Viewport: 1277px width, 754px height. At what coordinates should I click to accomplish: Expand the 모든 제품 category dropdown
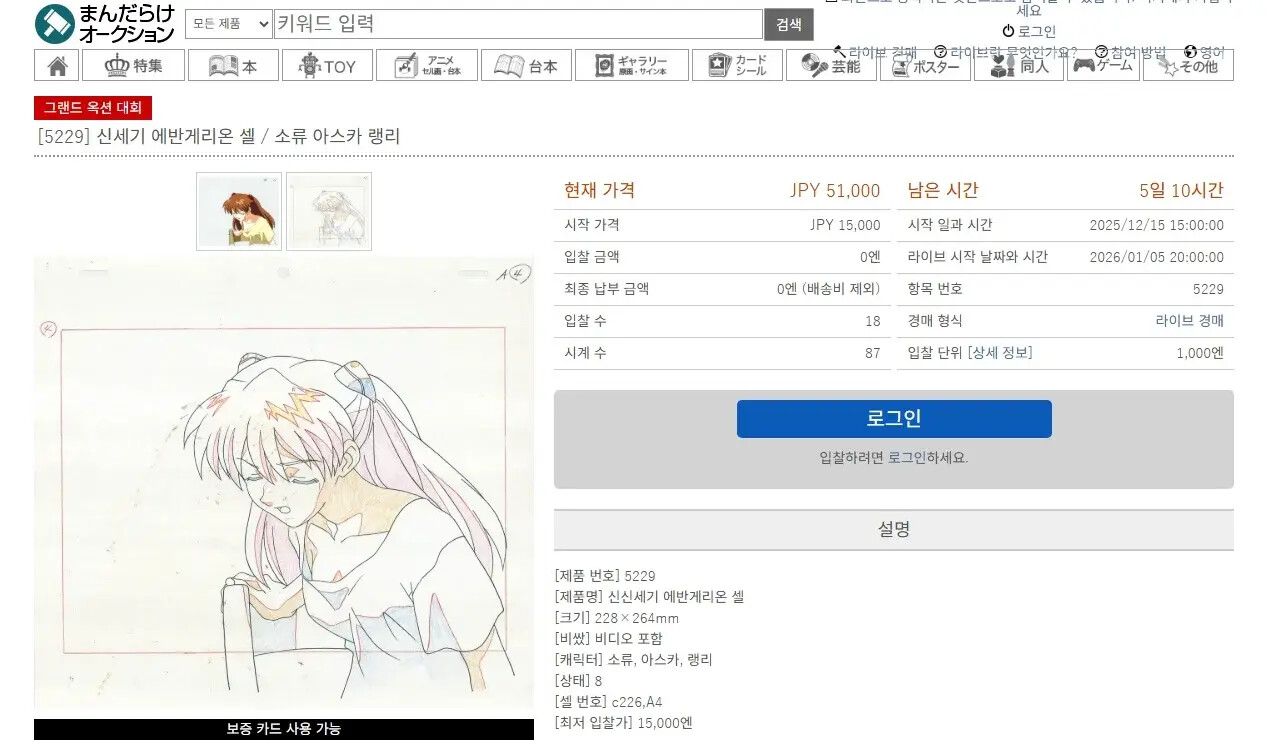pyautogui.click(x=228, y=24)
